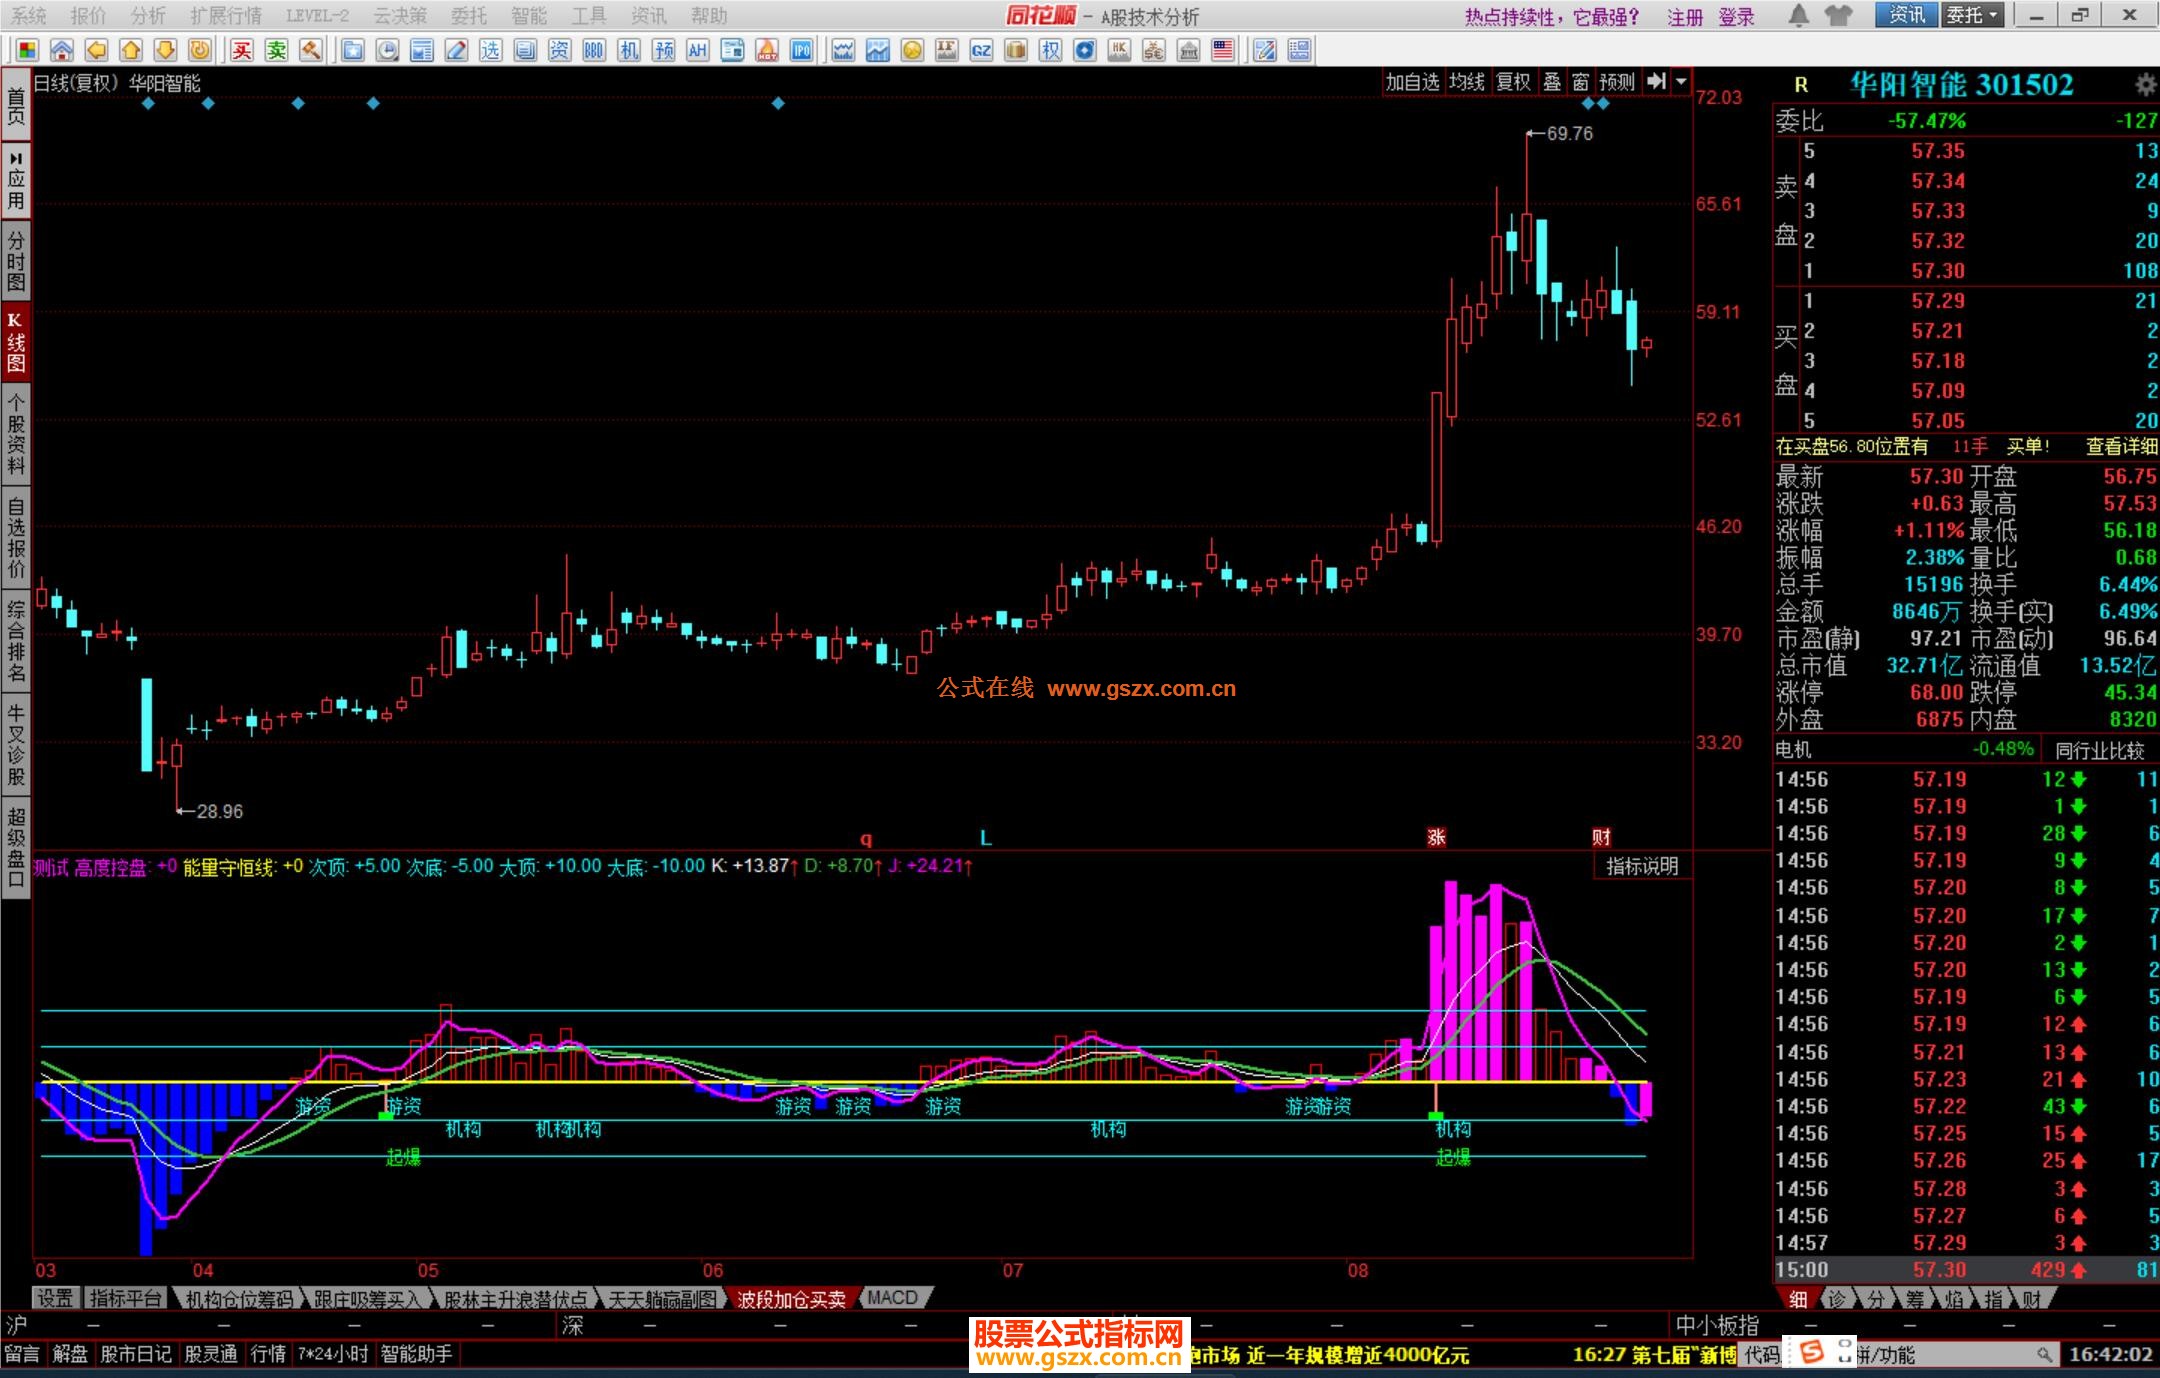Open settings gear beside 华阳智能 301502

(x=2144, y=85)
